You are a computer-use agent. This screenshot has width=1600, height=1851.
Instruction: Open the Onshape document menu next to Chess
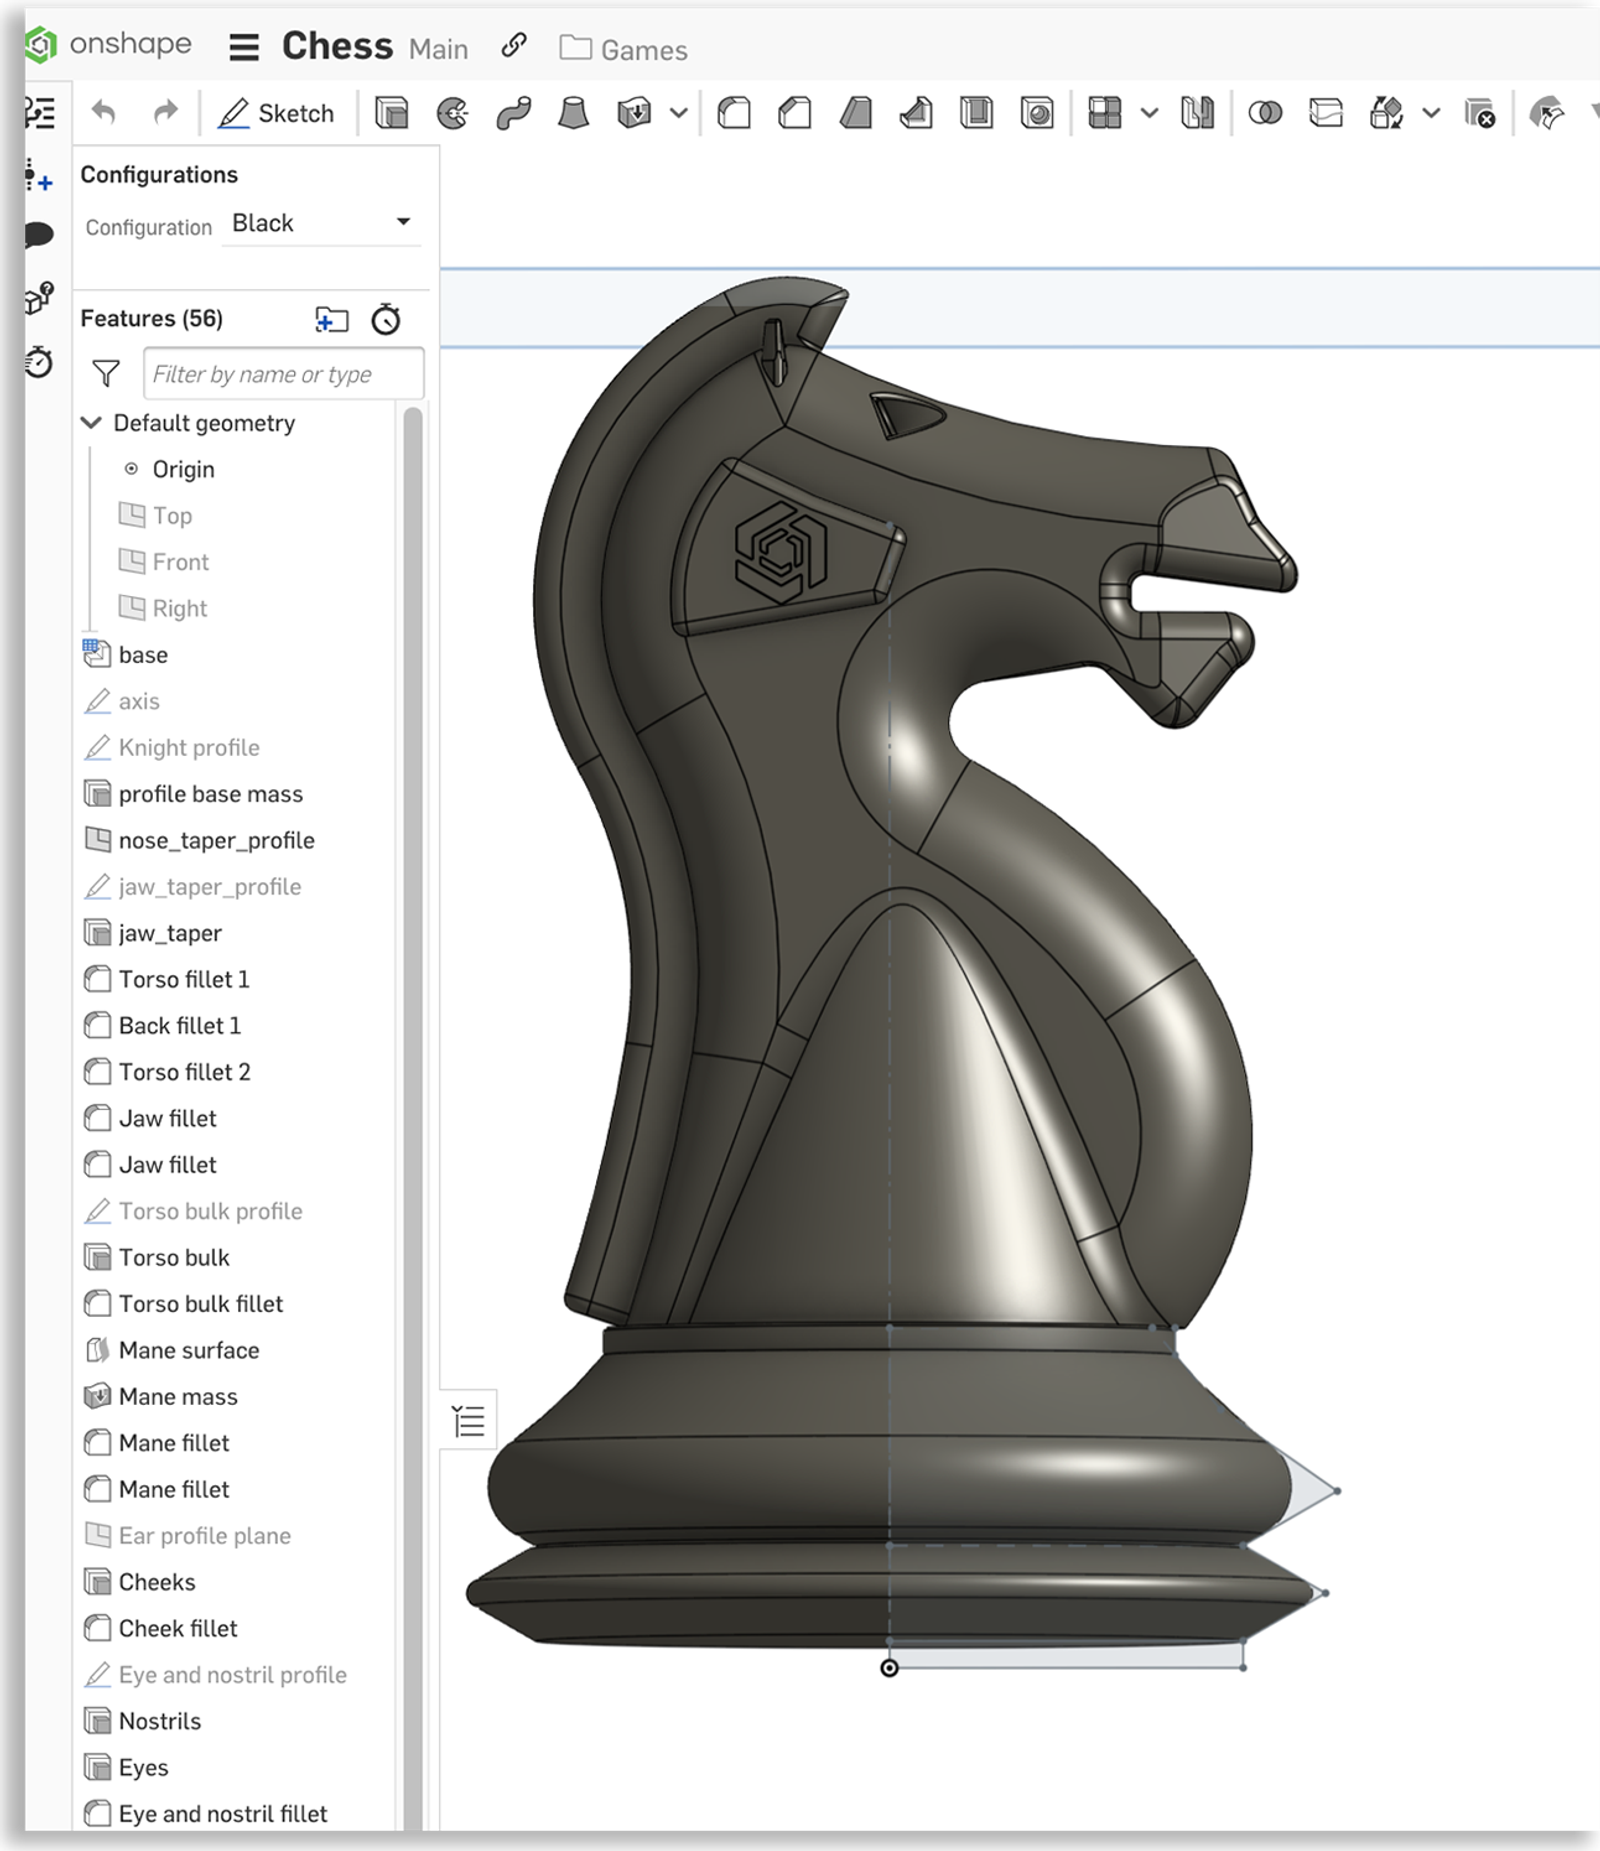243,47
